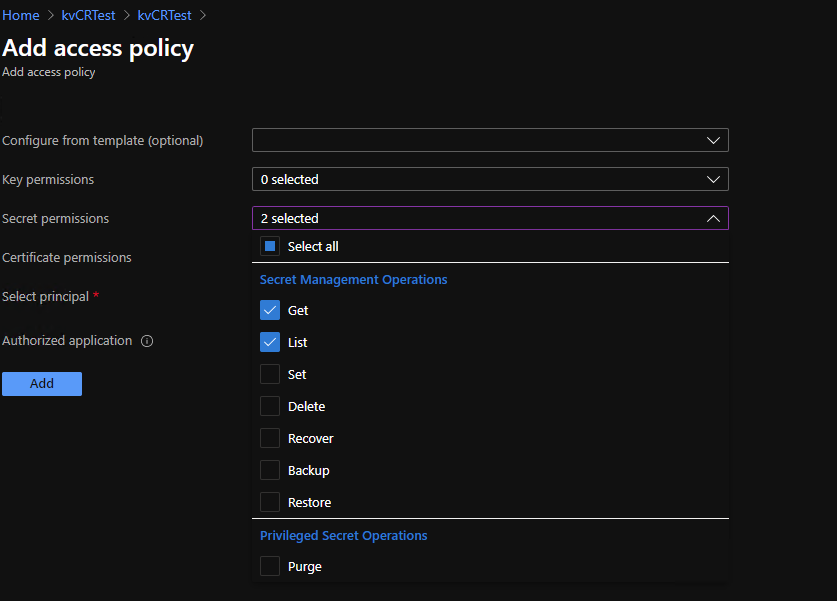837x601 pixels.
Task: Click the Authorized application info icon
Action: coord(147,341)
